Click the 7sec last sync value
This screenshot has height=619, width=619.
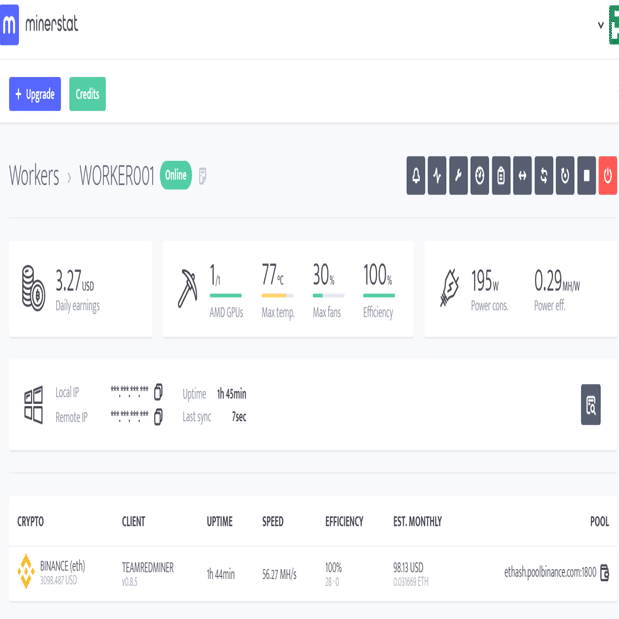click(239, 416)
